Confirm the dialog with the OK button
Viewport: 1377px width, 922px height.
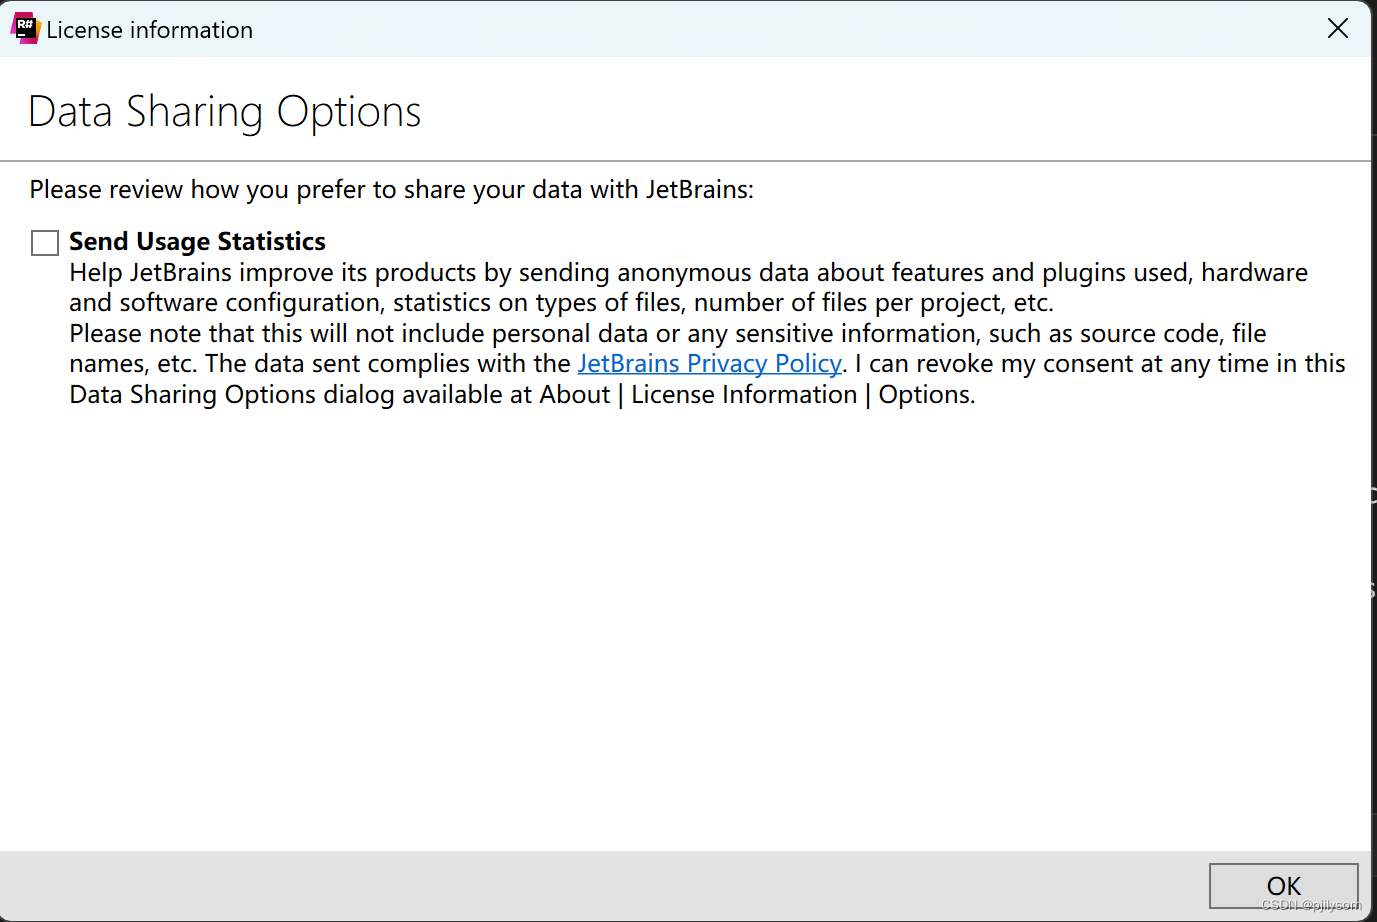[1284, 886]
